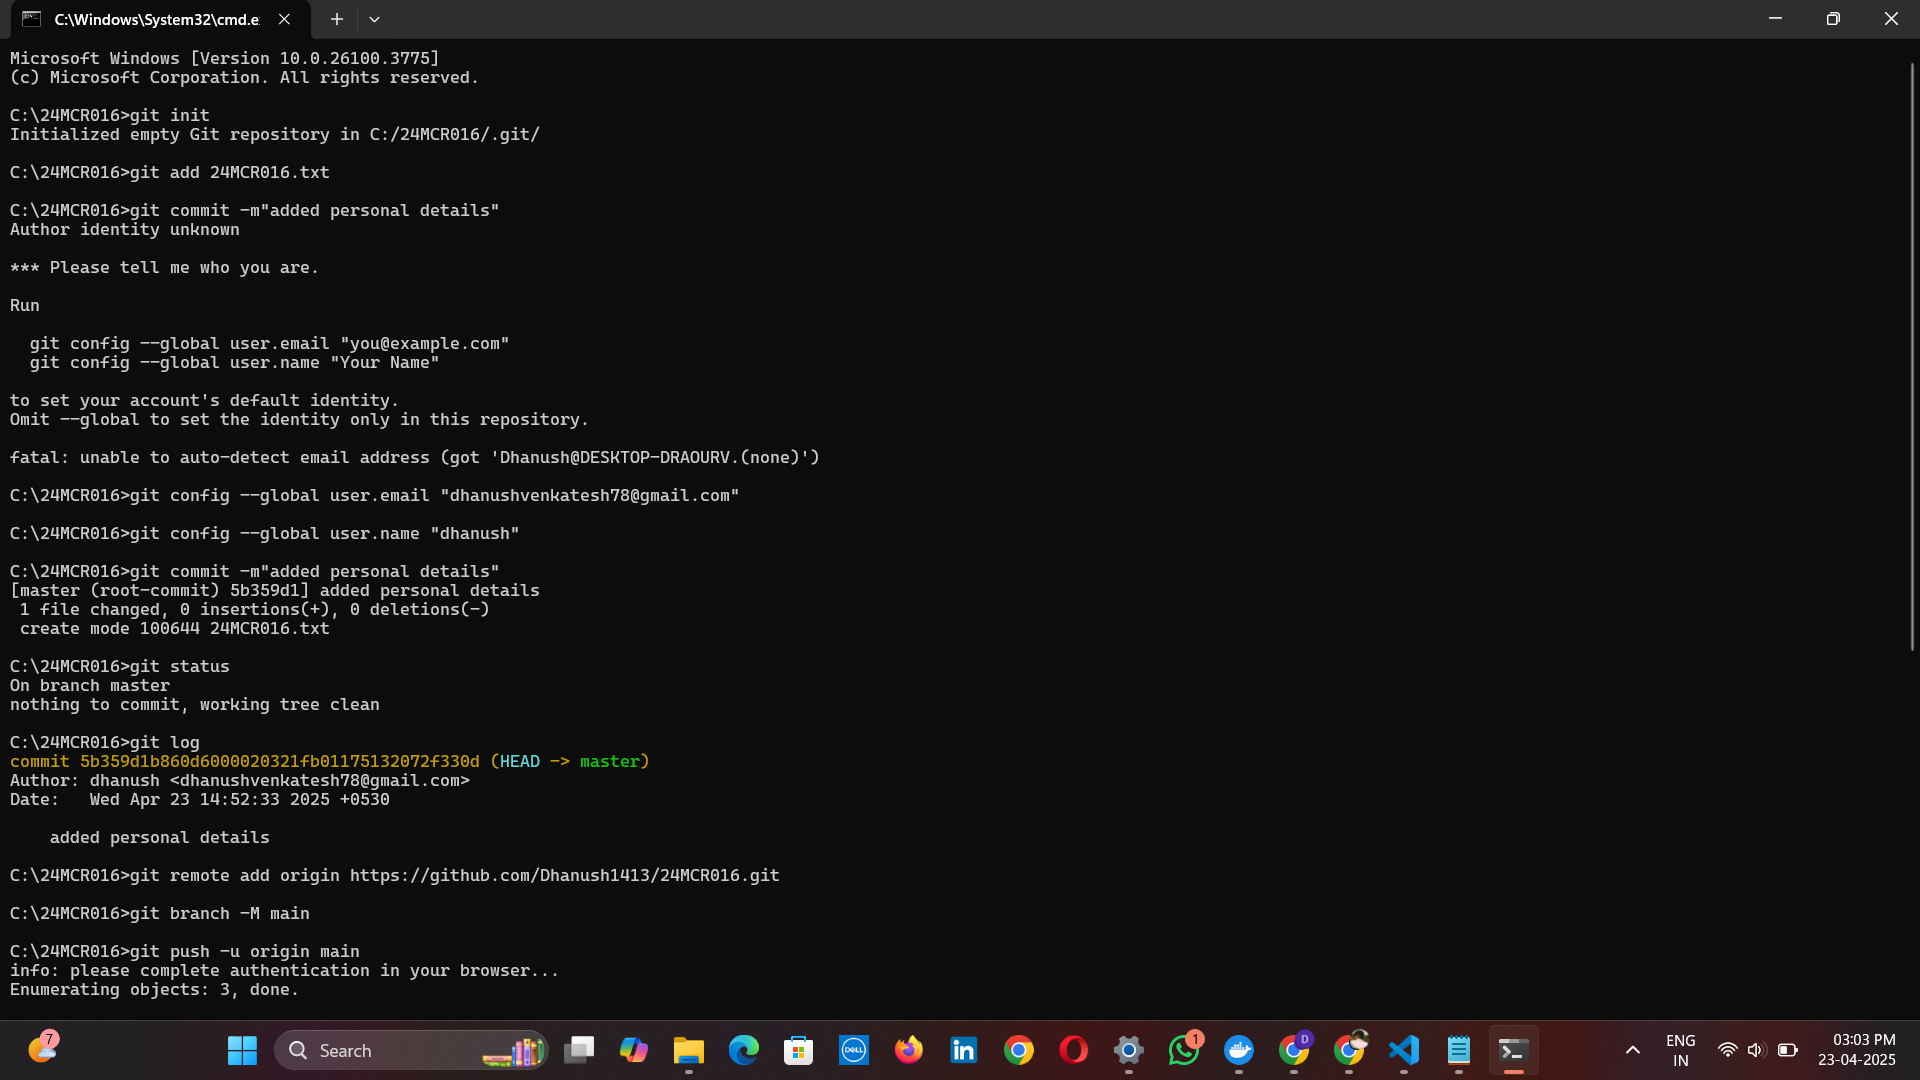
Task: Click the commit hash 5b359d1b860d in log
Action: click(279, 762)
